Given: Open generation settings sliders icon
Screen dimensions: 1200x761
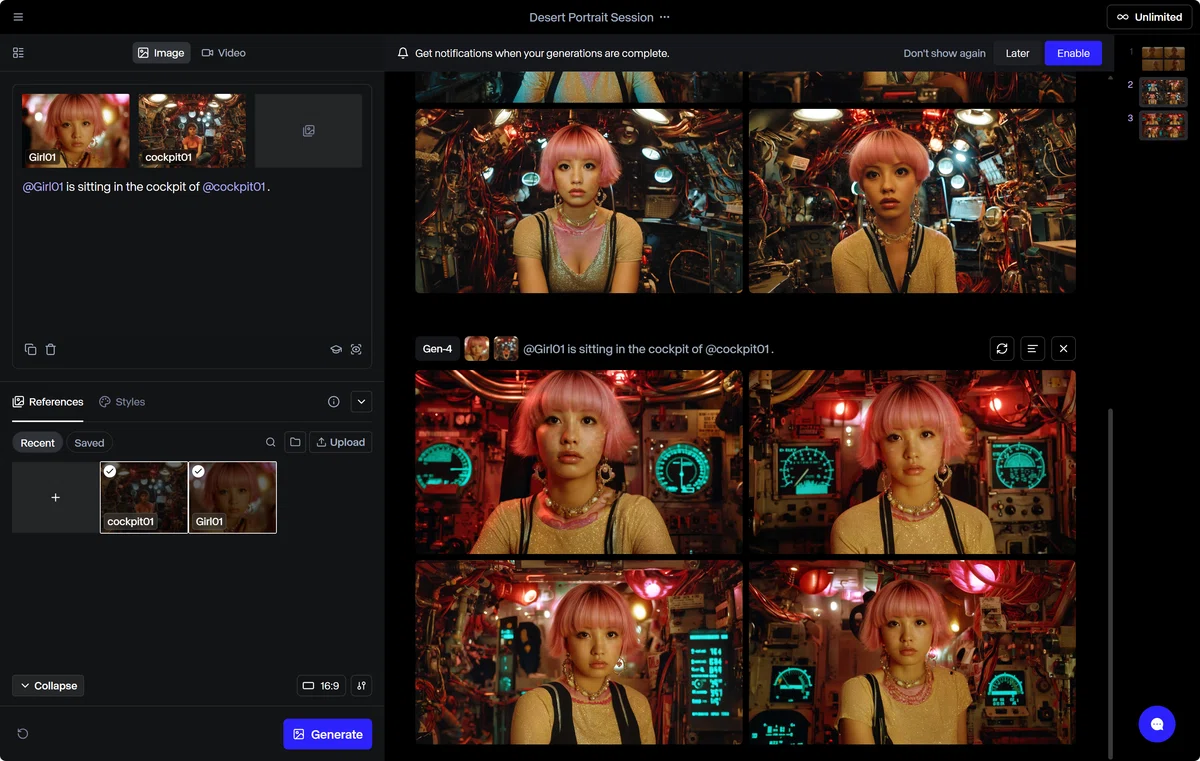Looking at the screenshot, I should coord(362,686).
